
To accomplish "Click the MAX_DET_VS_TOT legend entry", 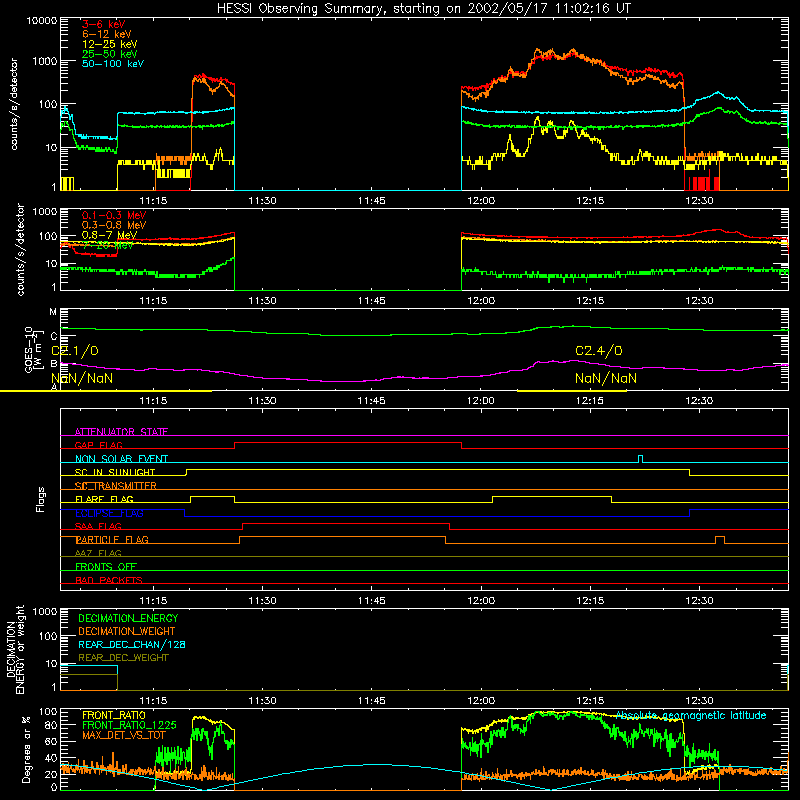I will [124, 735].
